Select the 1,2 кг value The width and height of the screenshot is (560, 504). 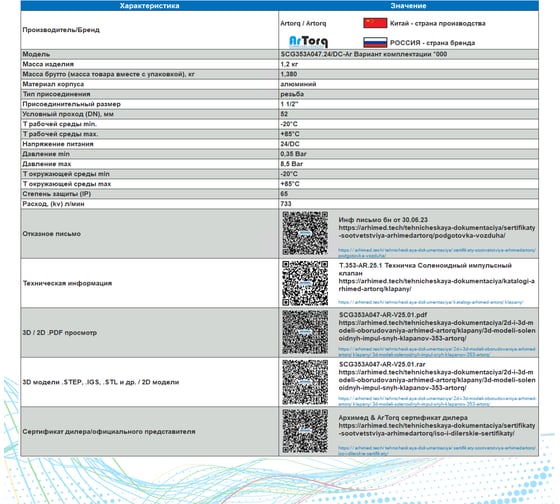click(x=289, y=64)
